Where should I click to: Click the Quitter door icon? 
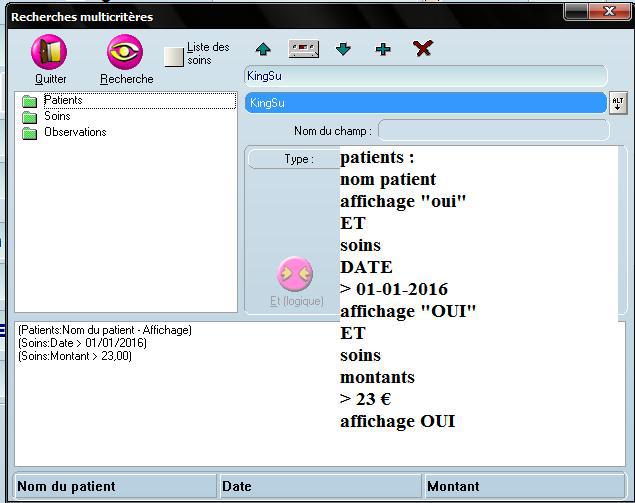[x=49, y=53]
